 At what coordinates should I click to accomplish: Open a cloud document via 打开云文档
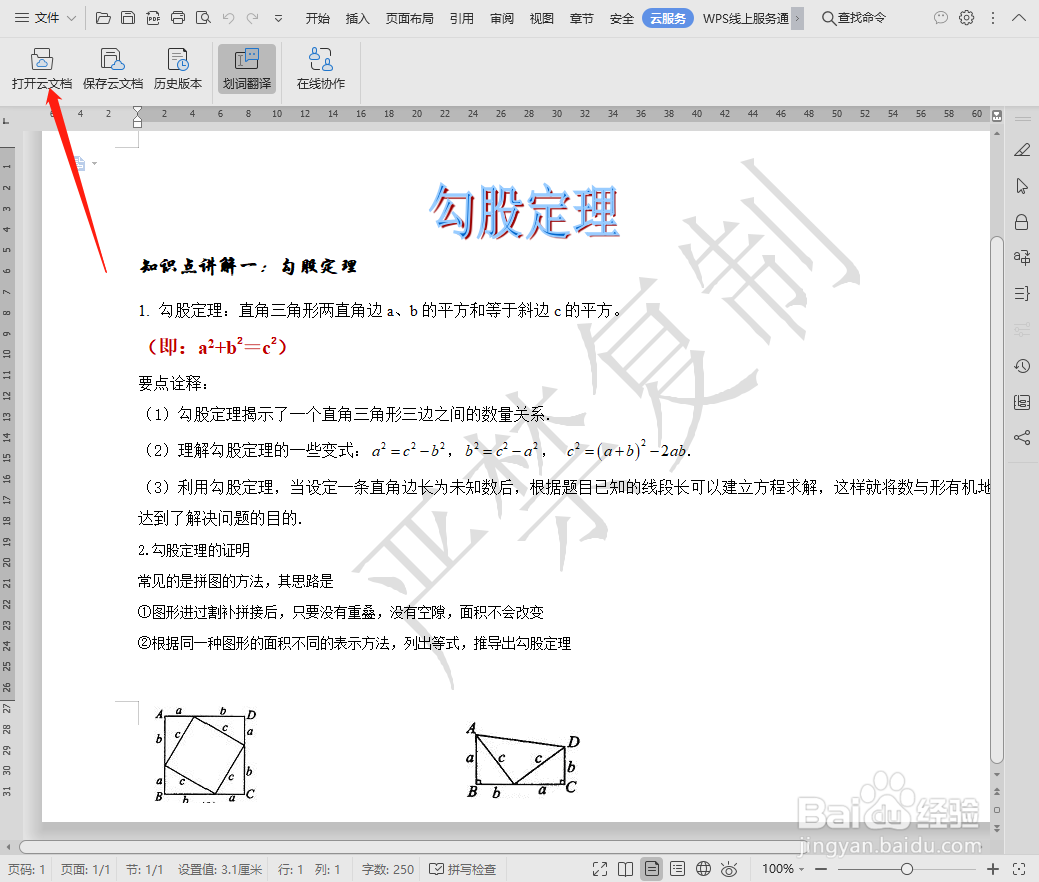point(41,68)
